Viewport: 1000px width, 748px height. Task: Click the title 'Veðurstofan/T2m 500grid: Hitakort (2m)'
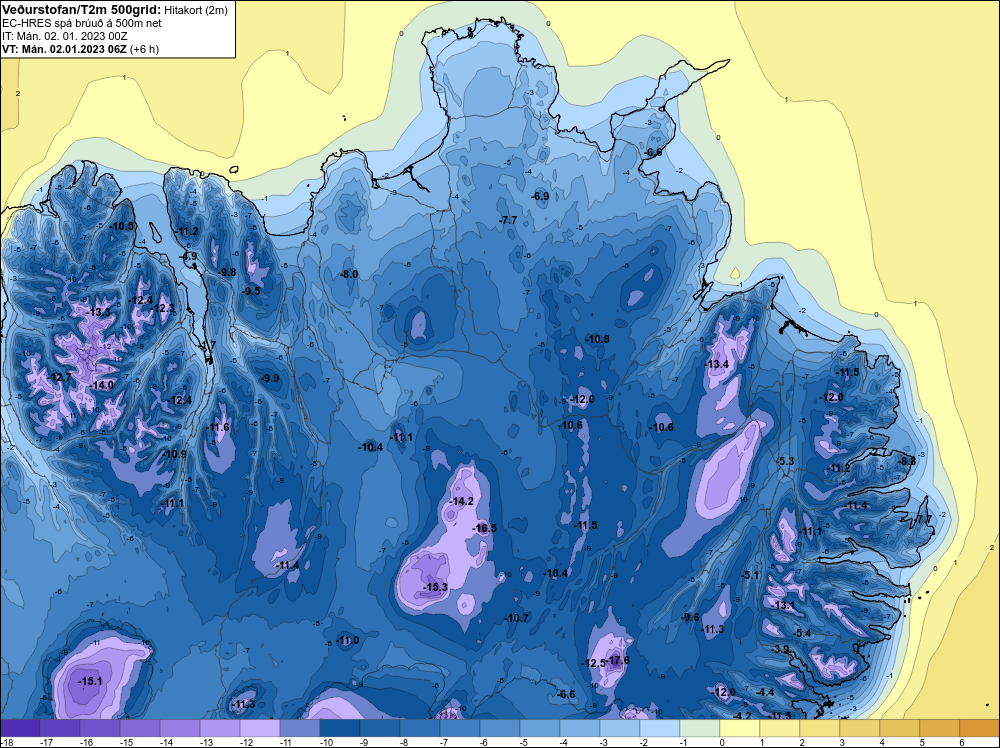[115, 10]
